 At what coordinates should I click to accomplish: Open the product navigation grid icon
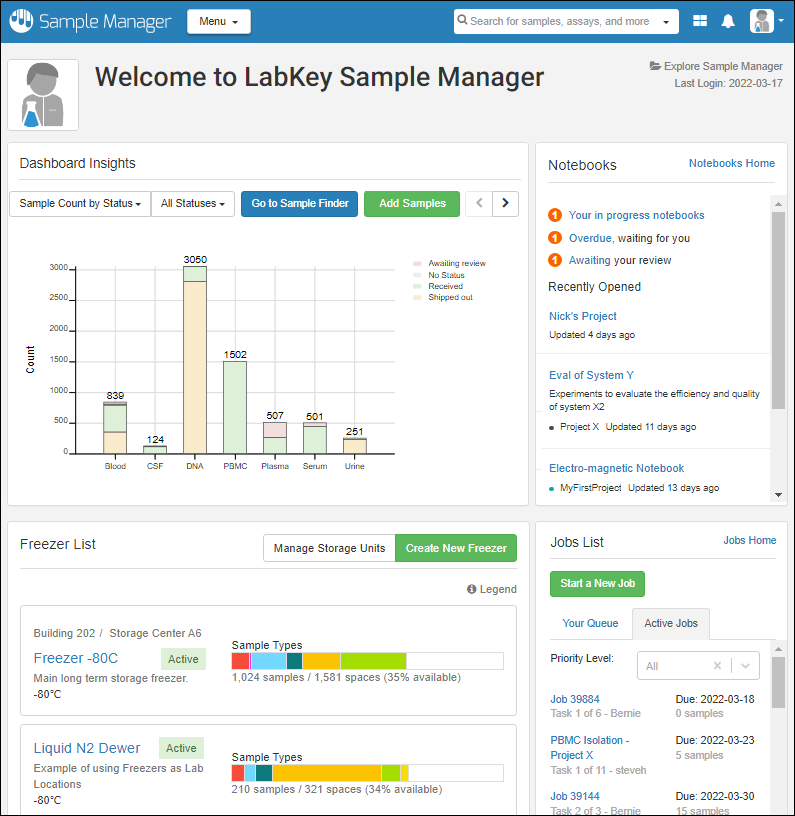(700, 21)
